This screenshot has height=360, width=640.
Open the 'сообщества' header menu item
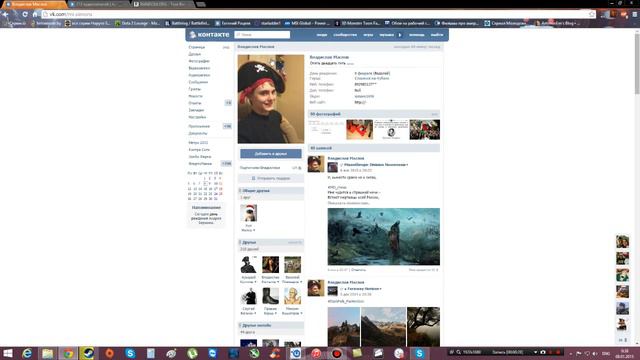[345, 35]
